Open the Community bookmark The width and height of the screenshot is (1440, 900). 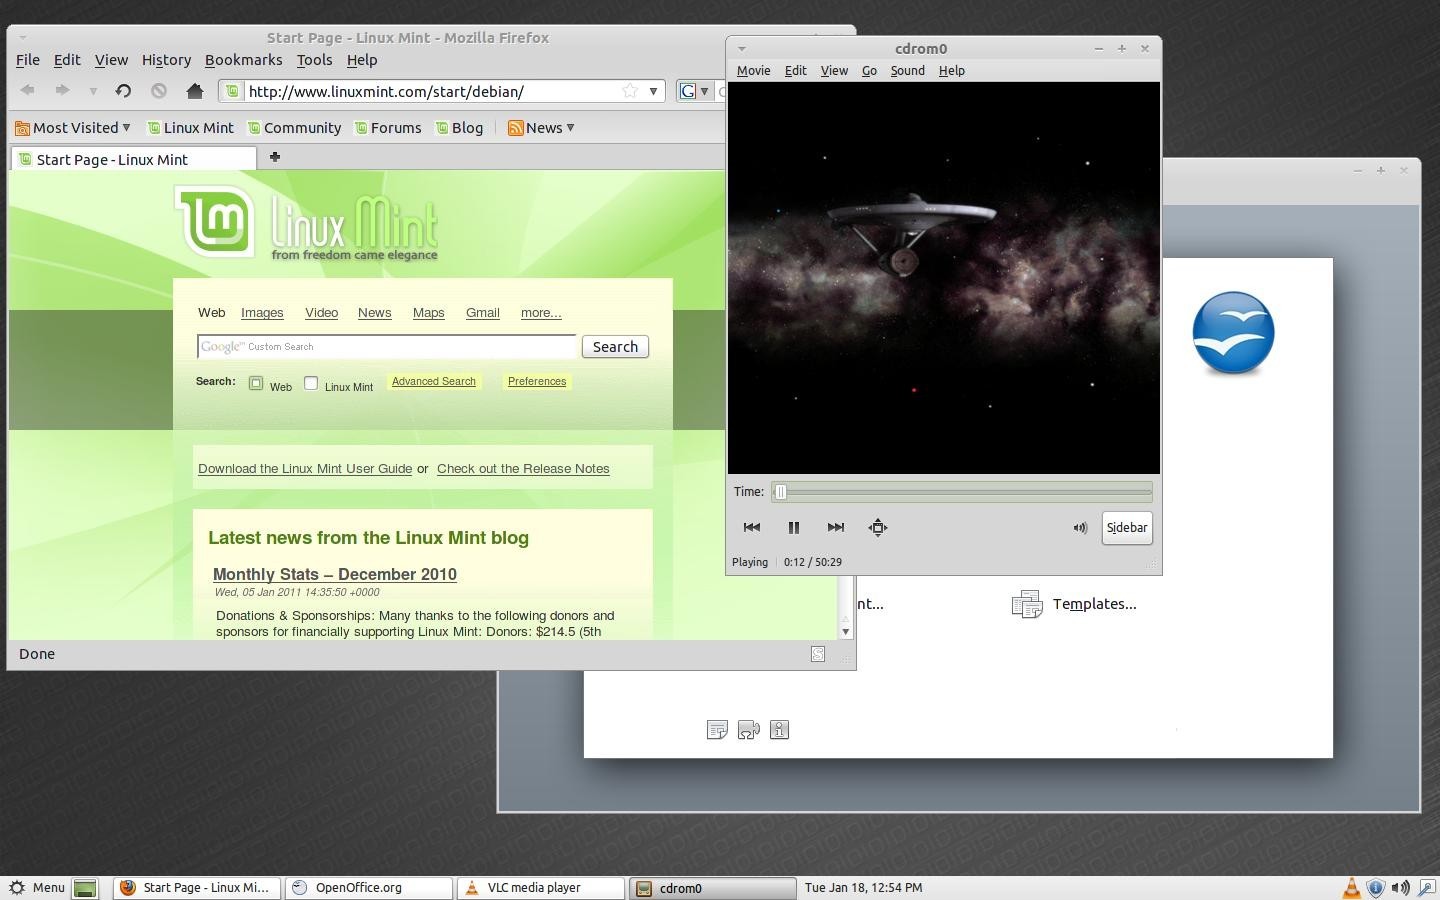pyautogui.click(x=295, y=127)
